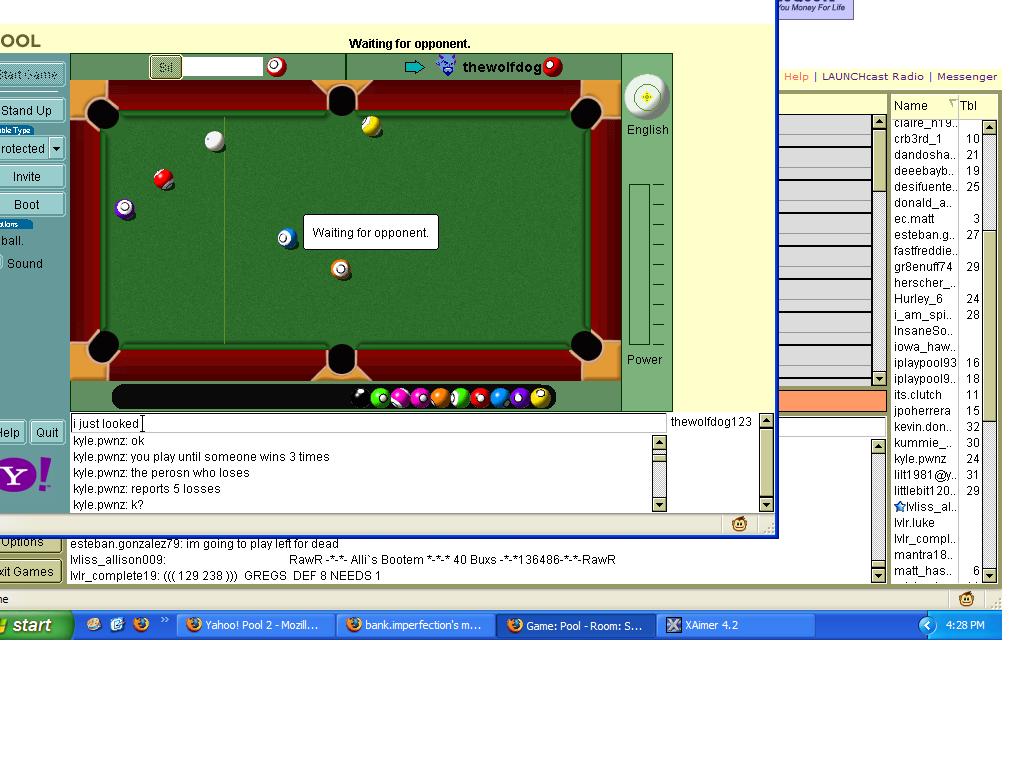This screenshot has width=1024, height=768.
Task: Click the Sit button
Action: point(166,67)
